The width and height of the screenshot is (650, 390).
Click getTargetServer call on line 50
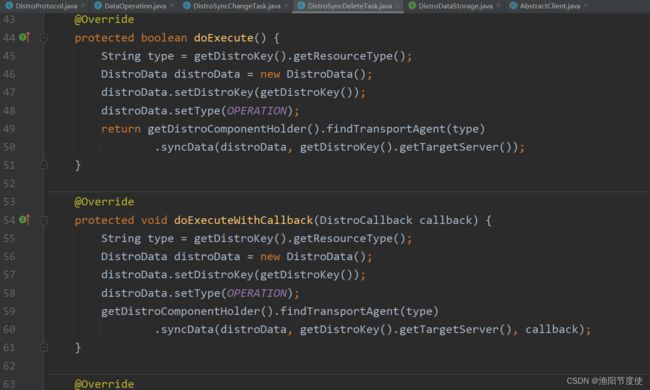coord(449,147)
